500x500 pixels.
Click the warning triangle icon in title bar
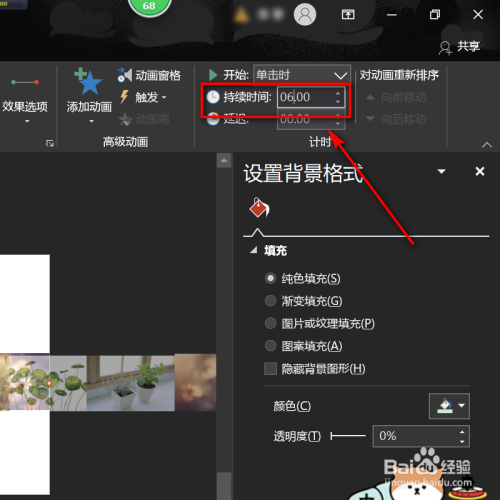[242, 15]
